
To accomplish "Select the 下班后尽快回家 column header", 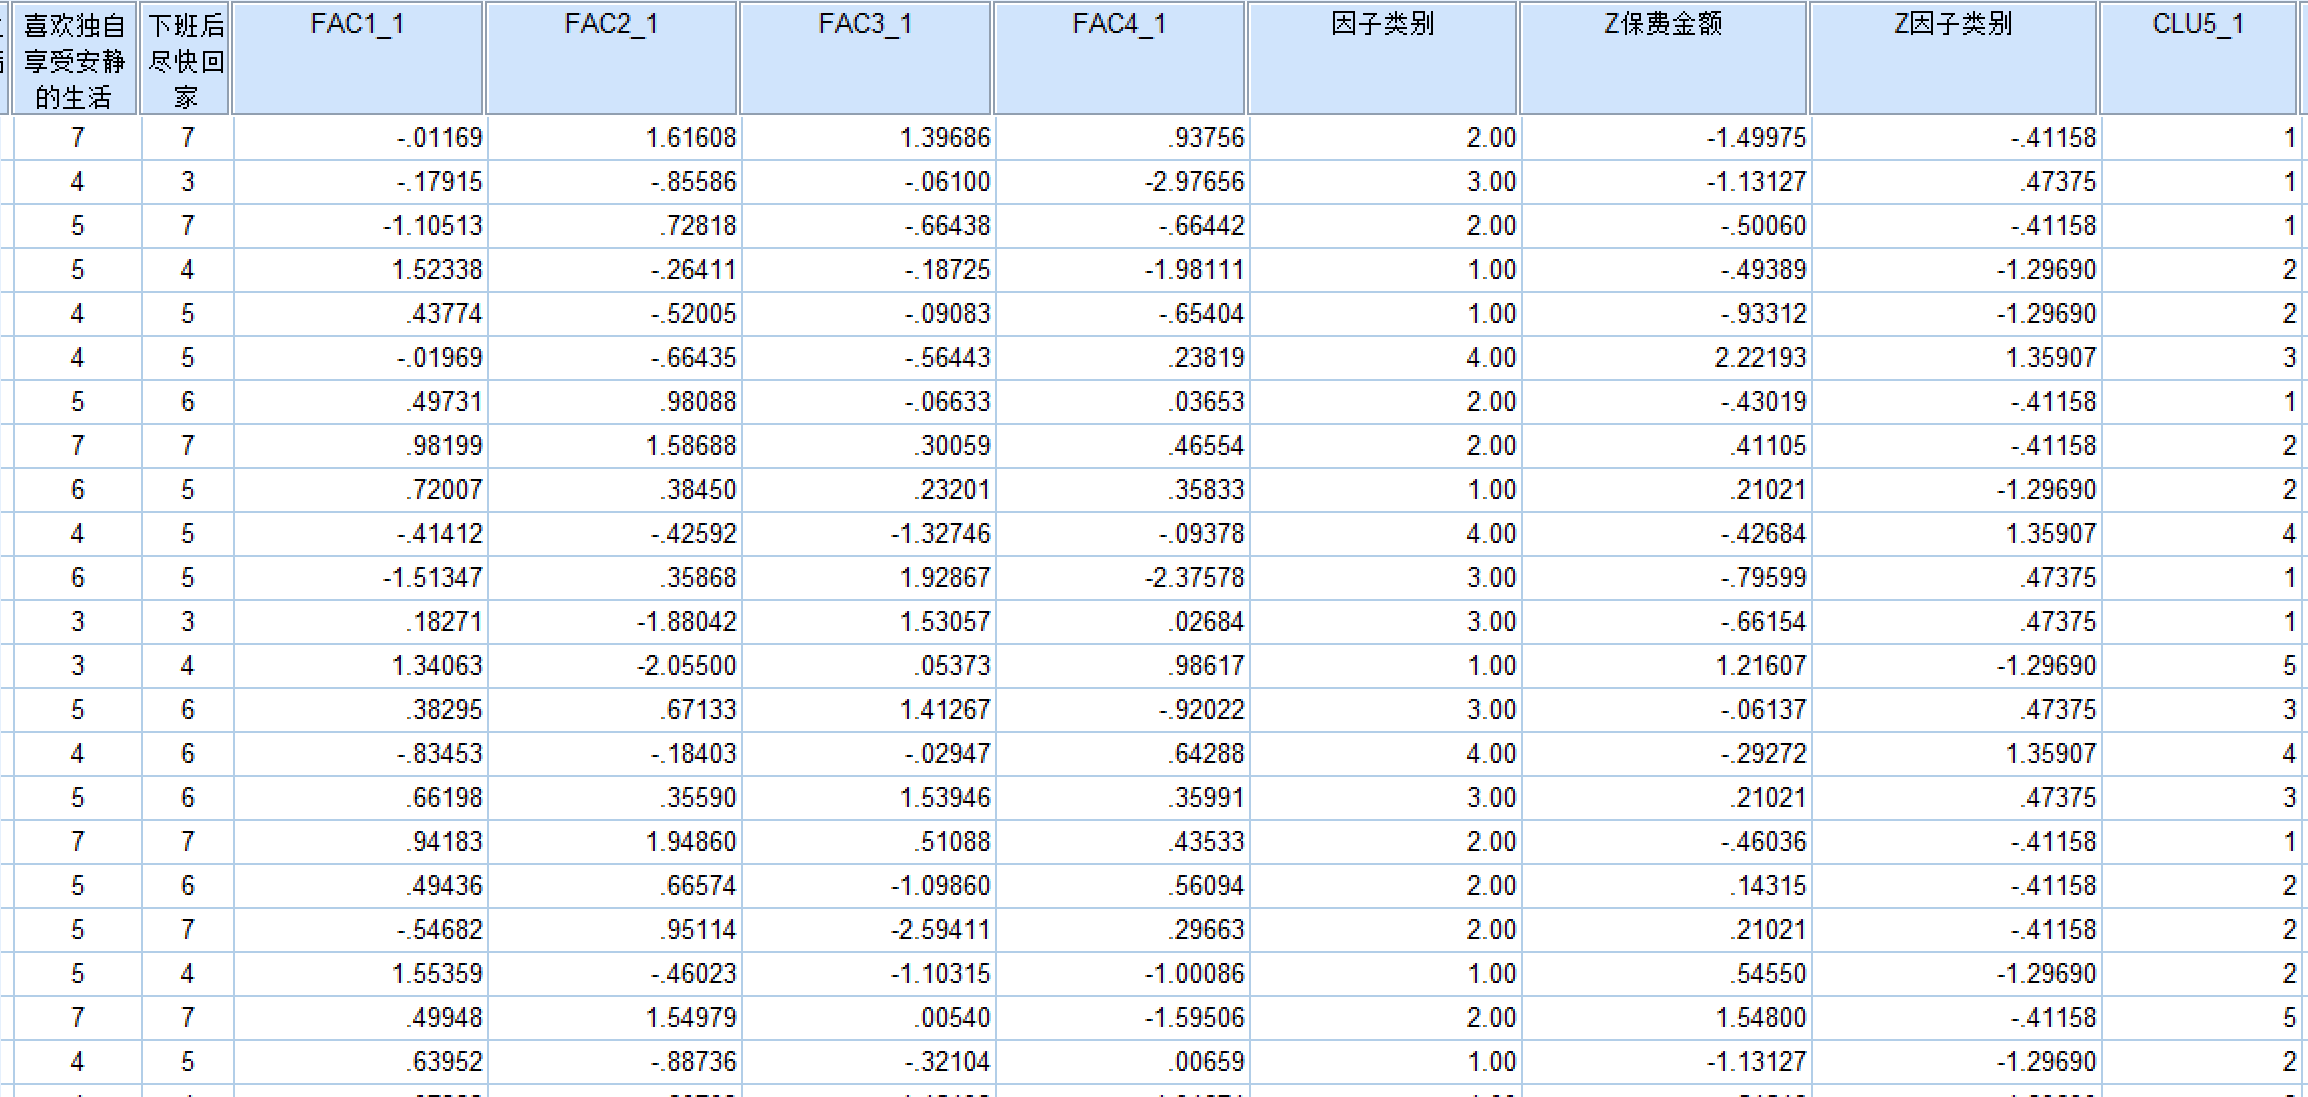I will tap(186, 58).
